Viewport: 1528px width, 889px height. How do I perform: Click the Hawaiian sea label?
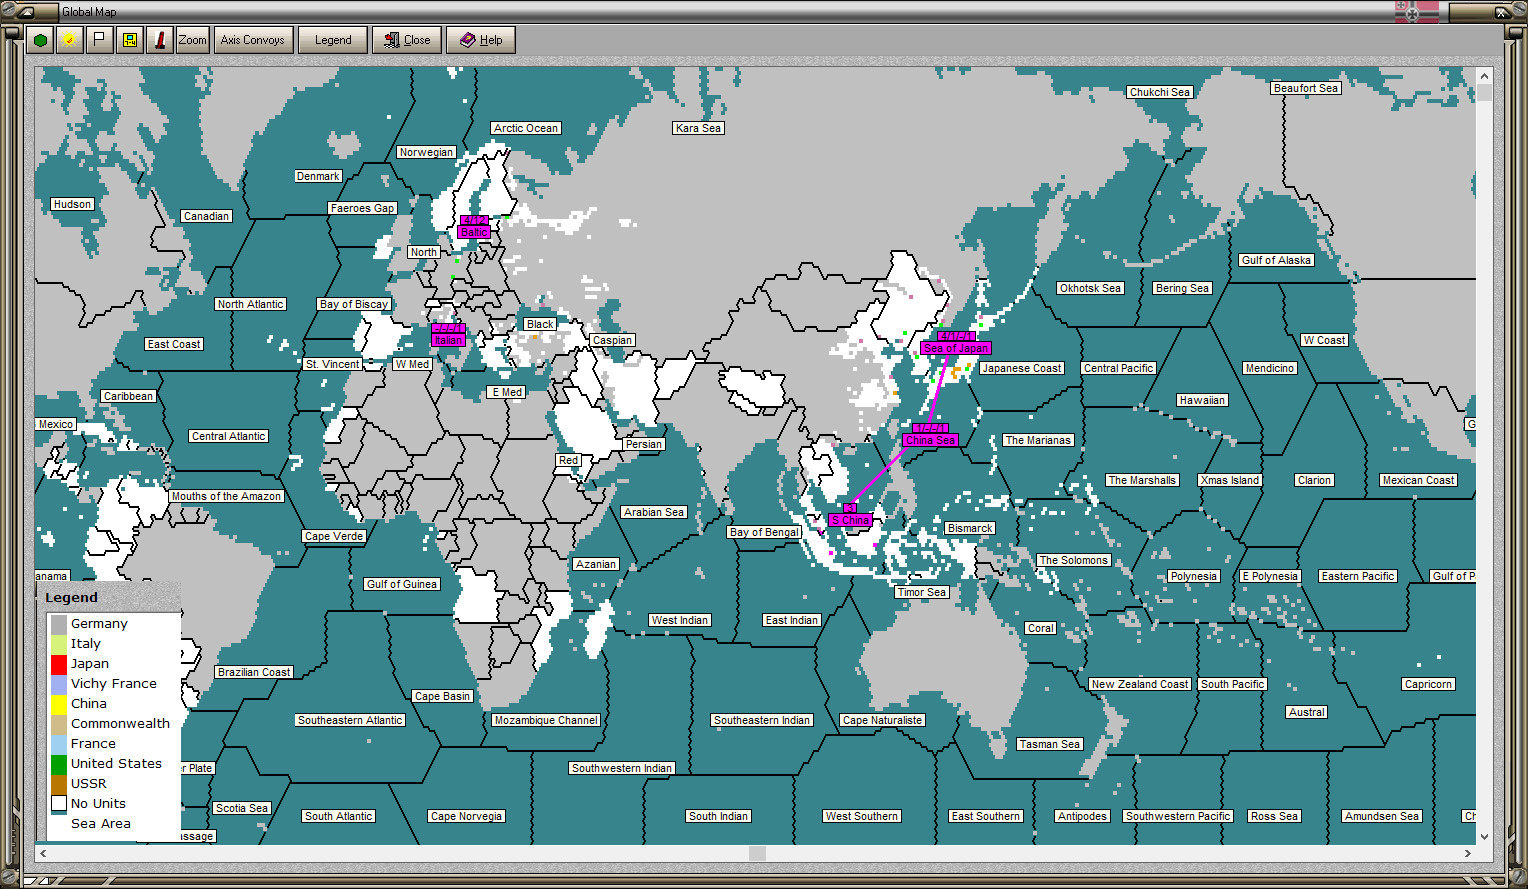click(1202, 400)
